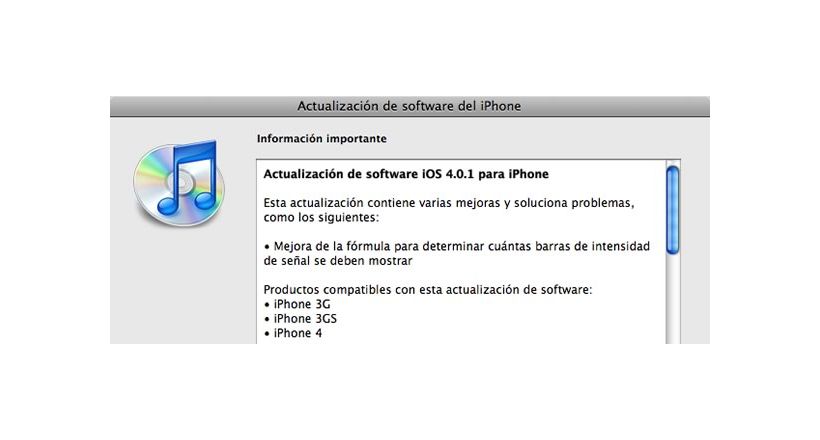Click the bullet dot before "iPhone 3G"
The width and height of the screenshot is (820, 440).
coord(267,305)
